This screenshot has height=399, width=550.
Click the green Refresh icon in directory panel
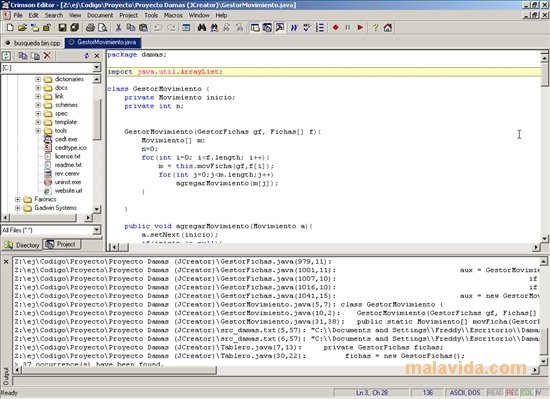[x=7, y=56]
